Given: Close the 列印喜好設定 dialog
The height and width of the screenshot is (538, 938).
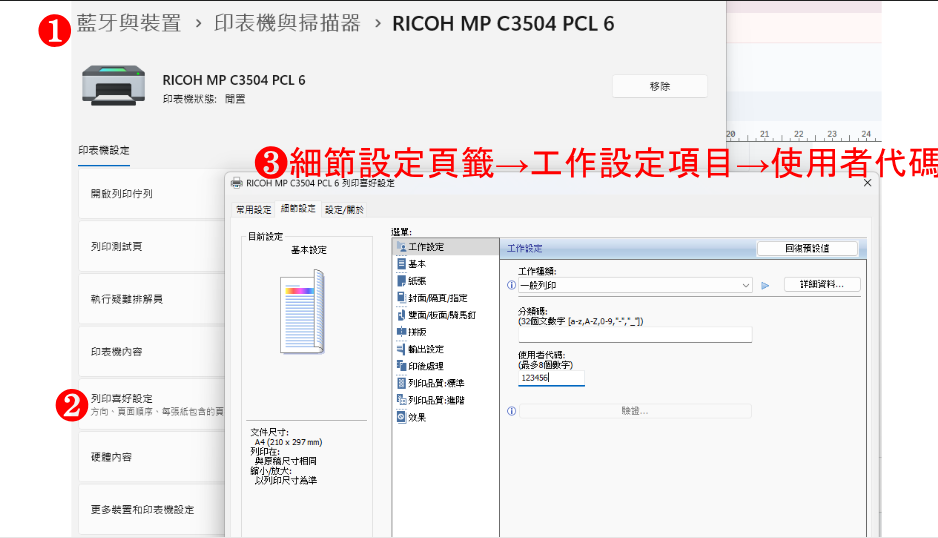Looking at the screenshot, I should click(x=867, y=183).
